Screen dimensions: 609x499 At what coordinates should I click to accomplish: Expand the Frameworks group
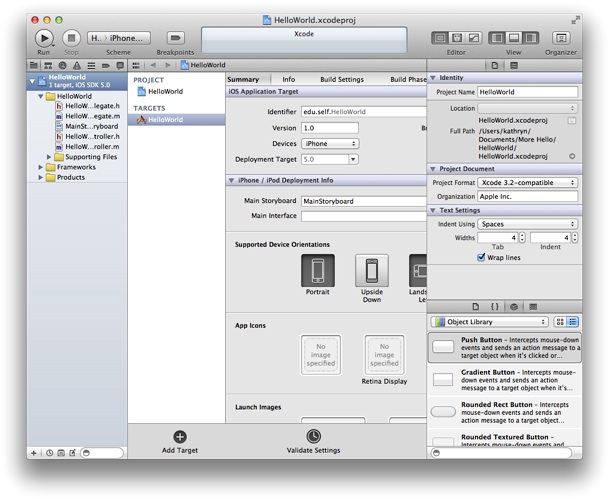[42, 167]
